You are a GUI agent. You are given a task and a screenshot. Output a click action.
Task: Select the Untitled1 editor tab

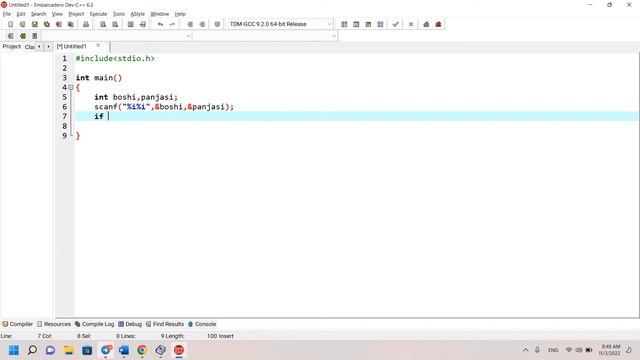pos(72,46)
